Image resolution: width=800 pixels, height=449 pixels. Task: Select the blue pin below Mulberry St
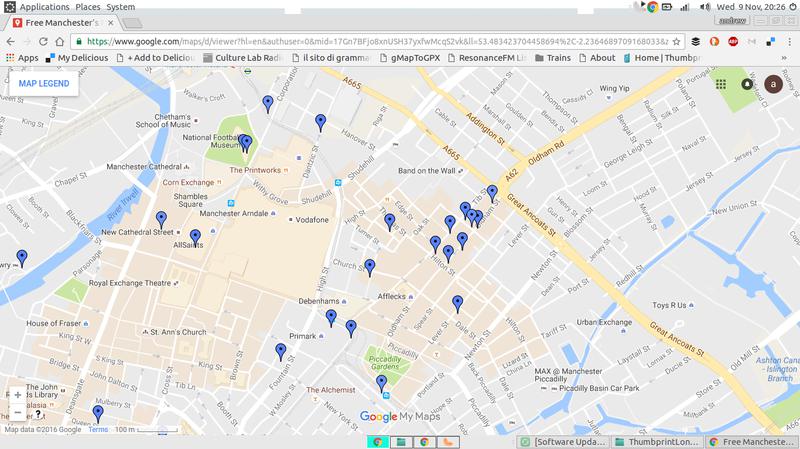[98, 415]
